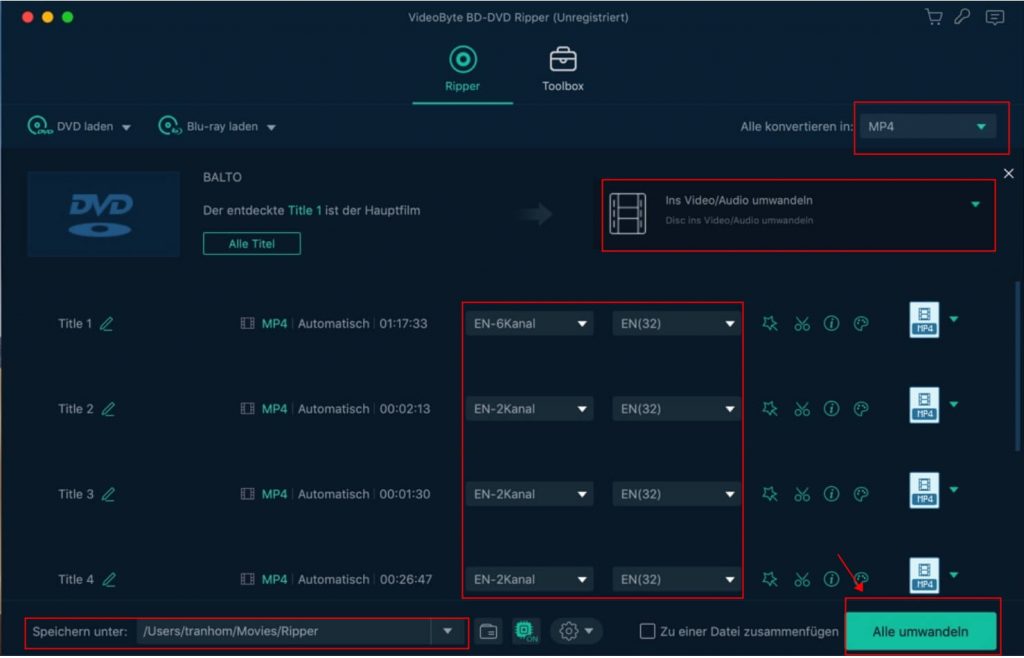The width and height of the screenshot is (1024, 658).
Task: Open the palette effects icon for Title 4
Action: 861,579
